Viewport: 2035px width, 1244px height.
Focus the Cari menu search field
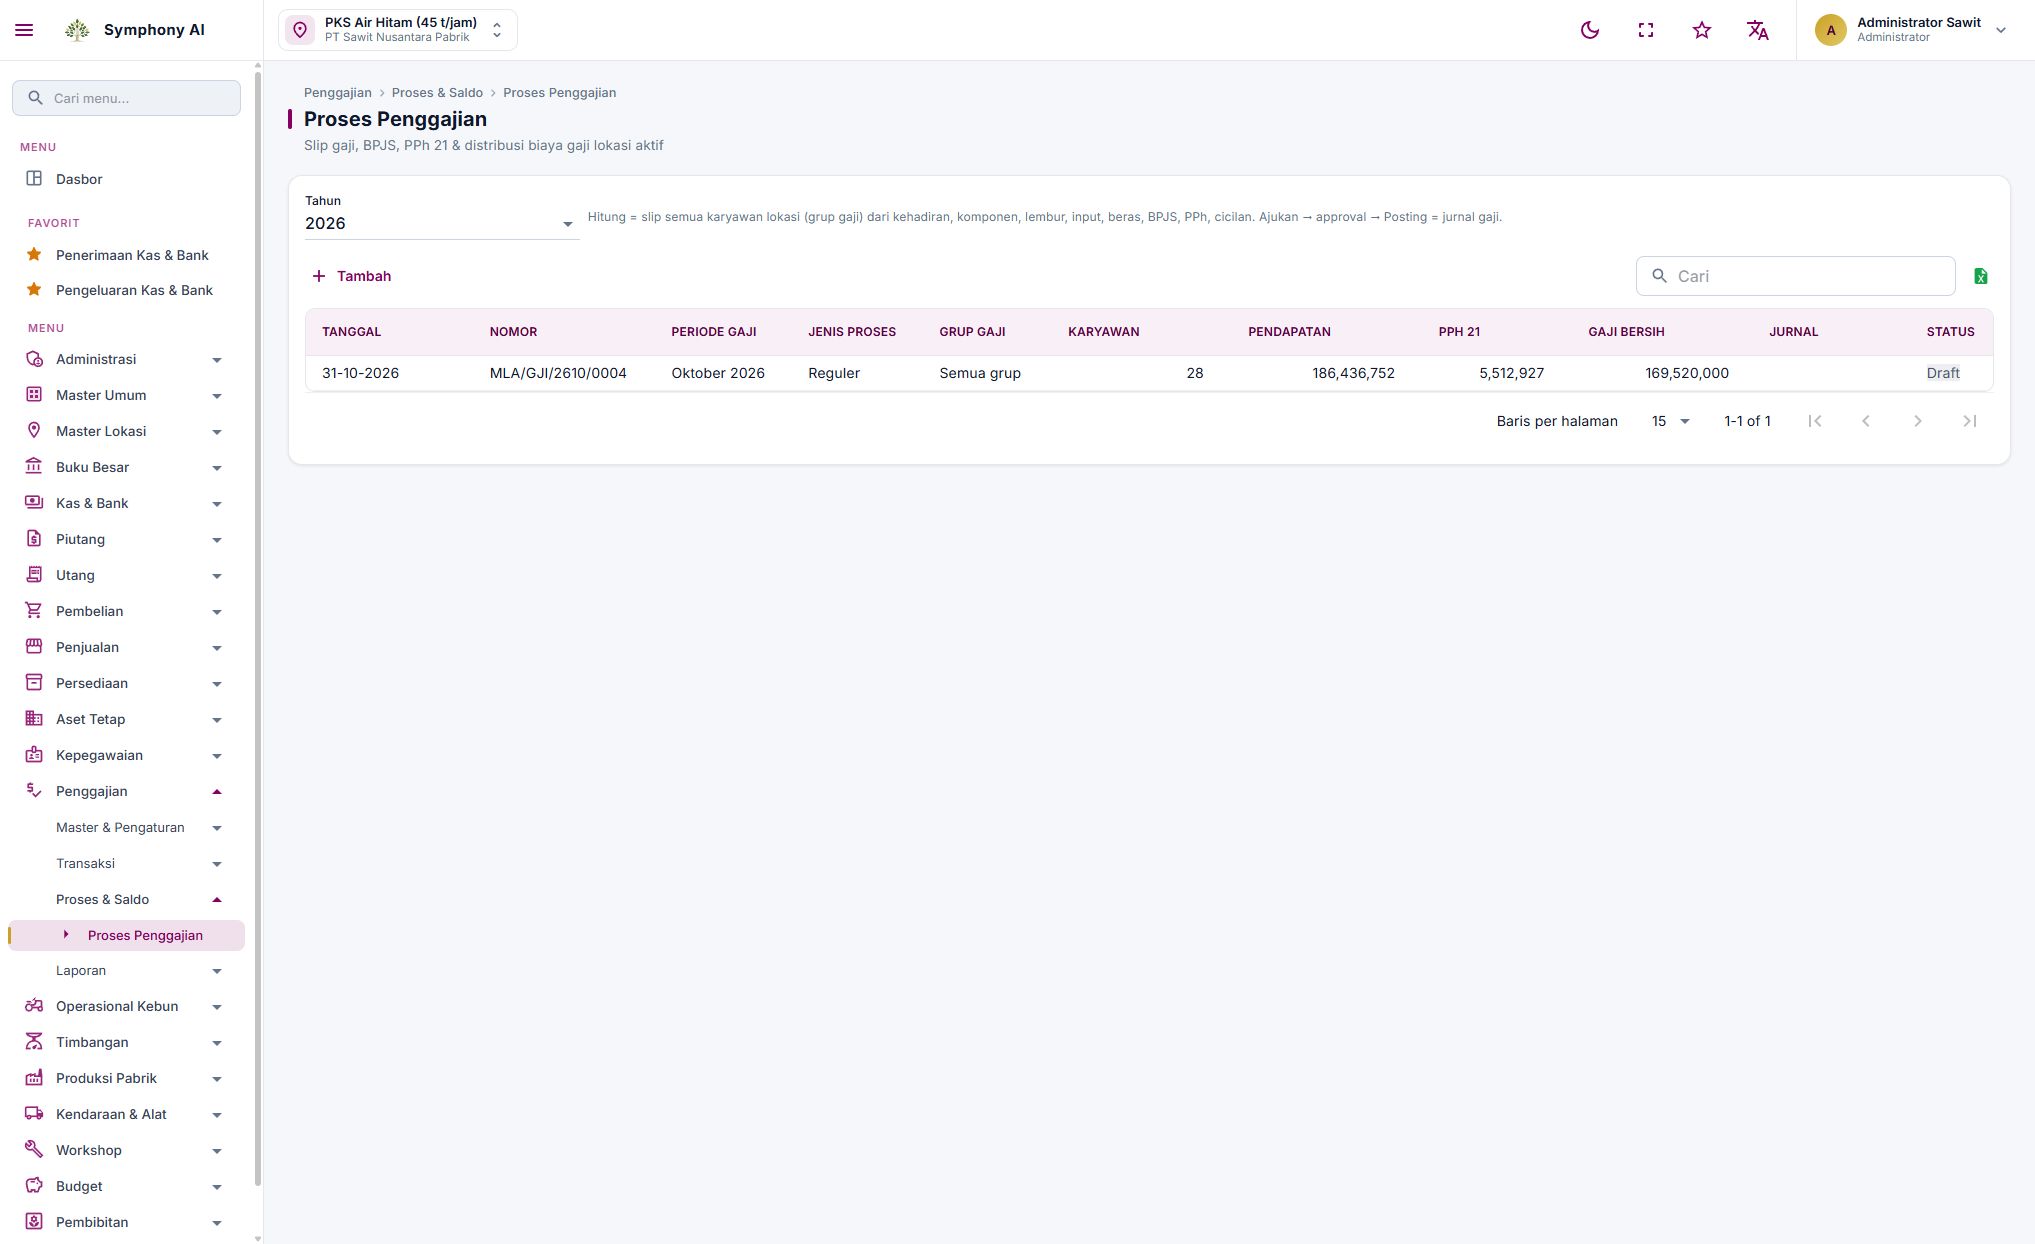[x=126, y=98]
